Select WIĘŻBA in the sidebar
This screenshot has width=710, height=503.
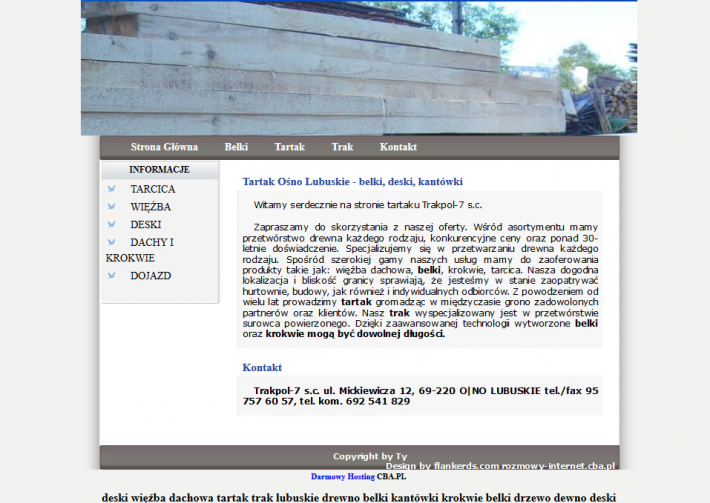tap(150, 207)
